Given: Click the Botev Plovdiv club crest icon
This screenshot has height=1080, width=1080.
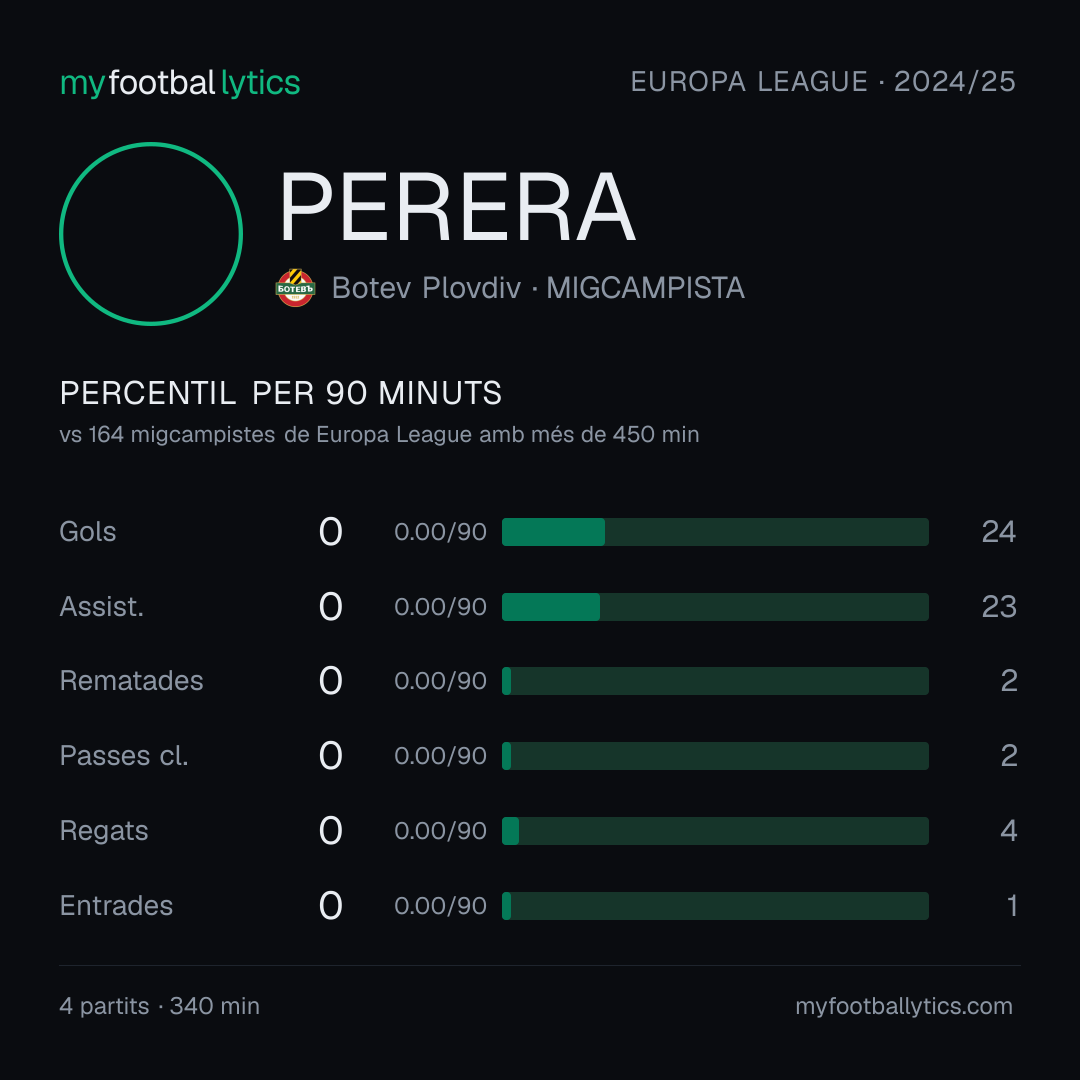Looking at the screenshot, I should 295,288.
